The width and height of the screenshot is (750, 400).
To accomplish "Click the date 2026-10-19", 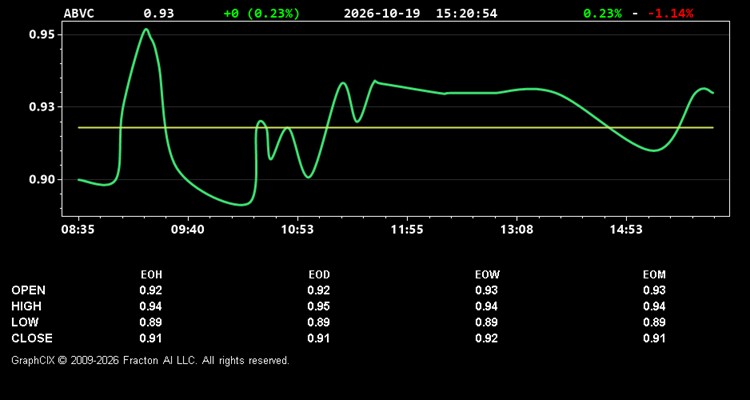I will click(x=382, y=13).
